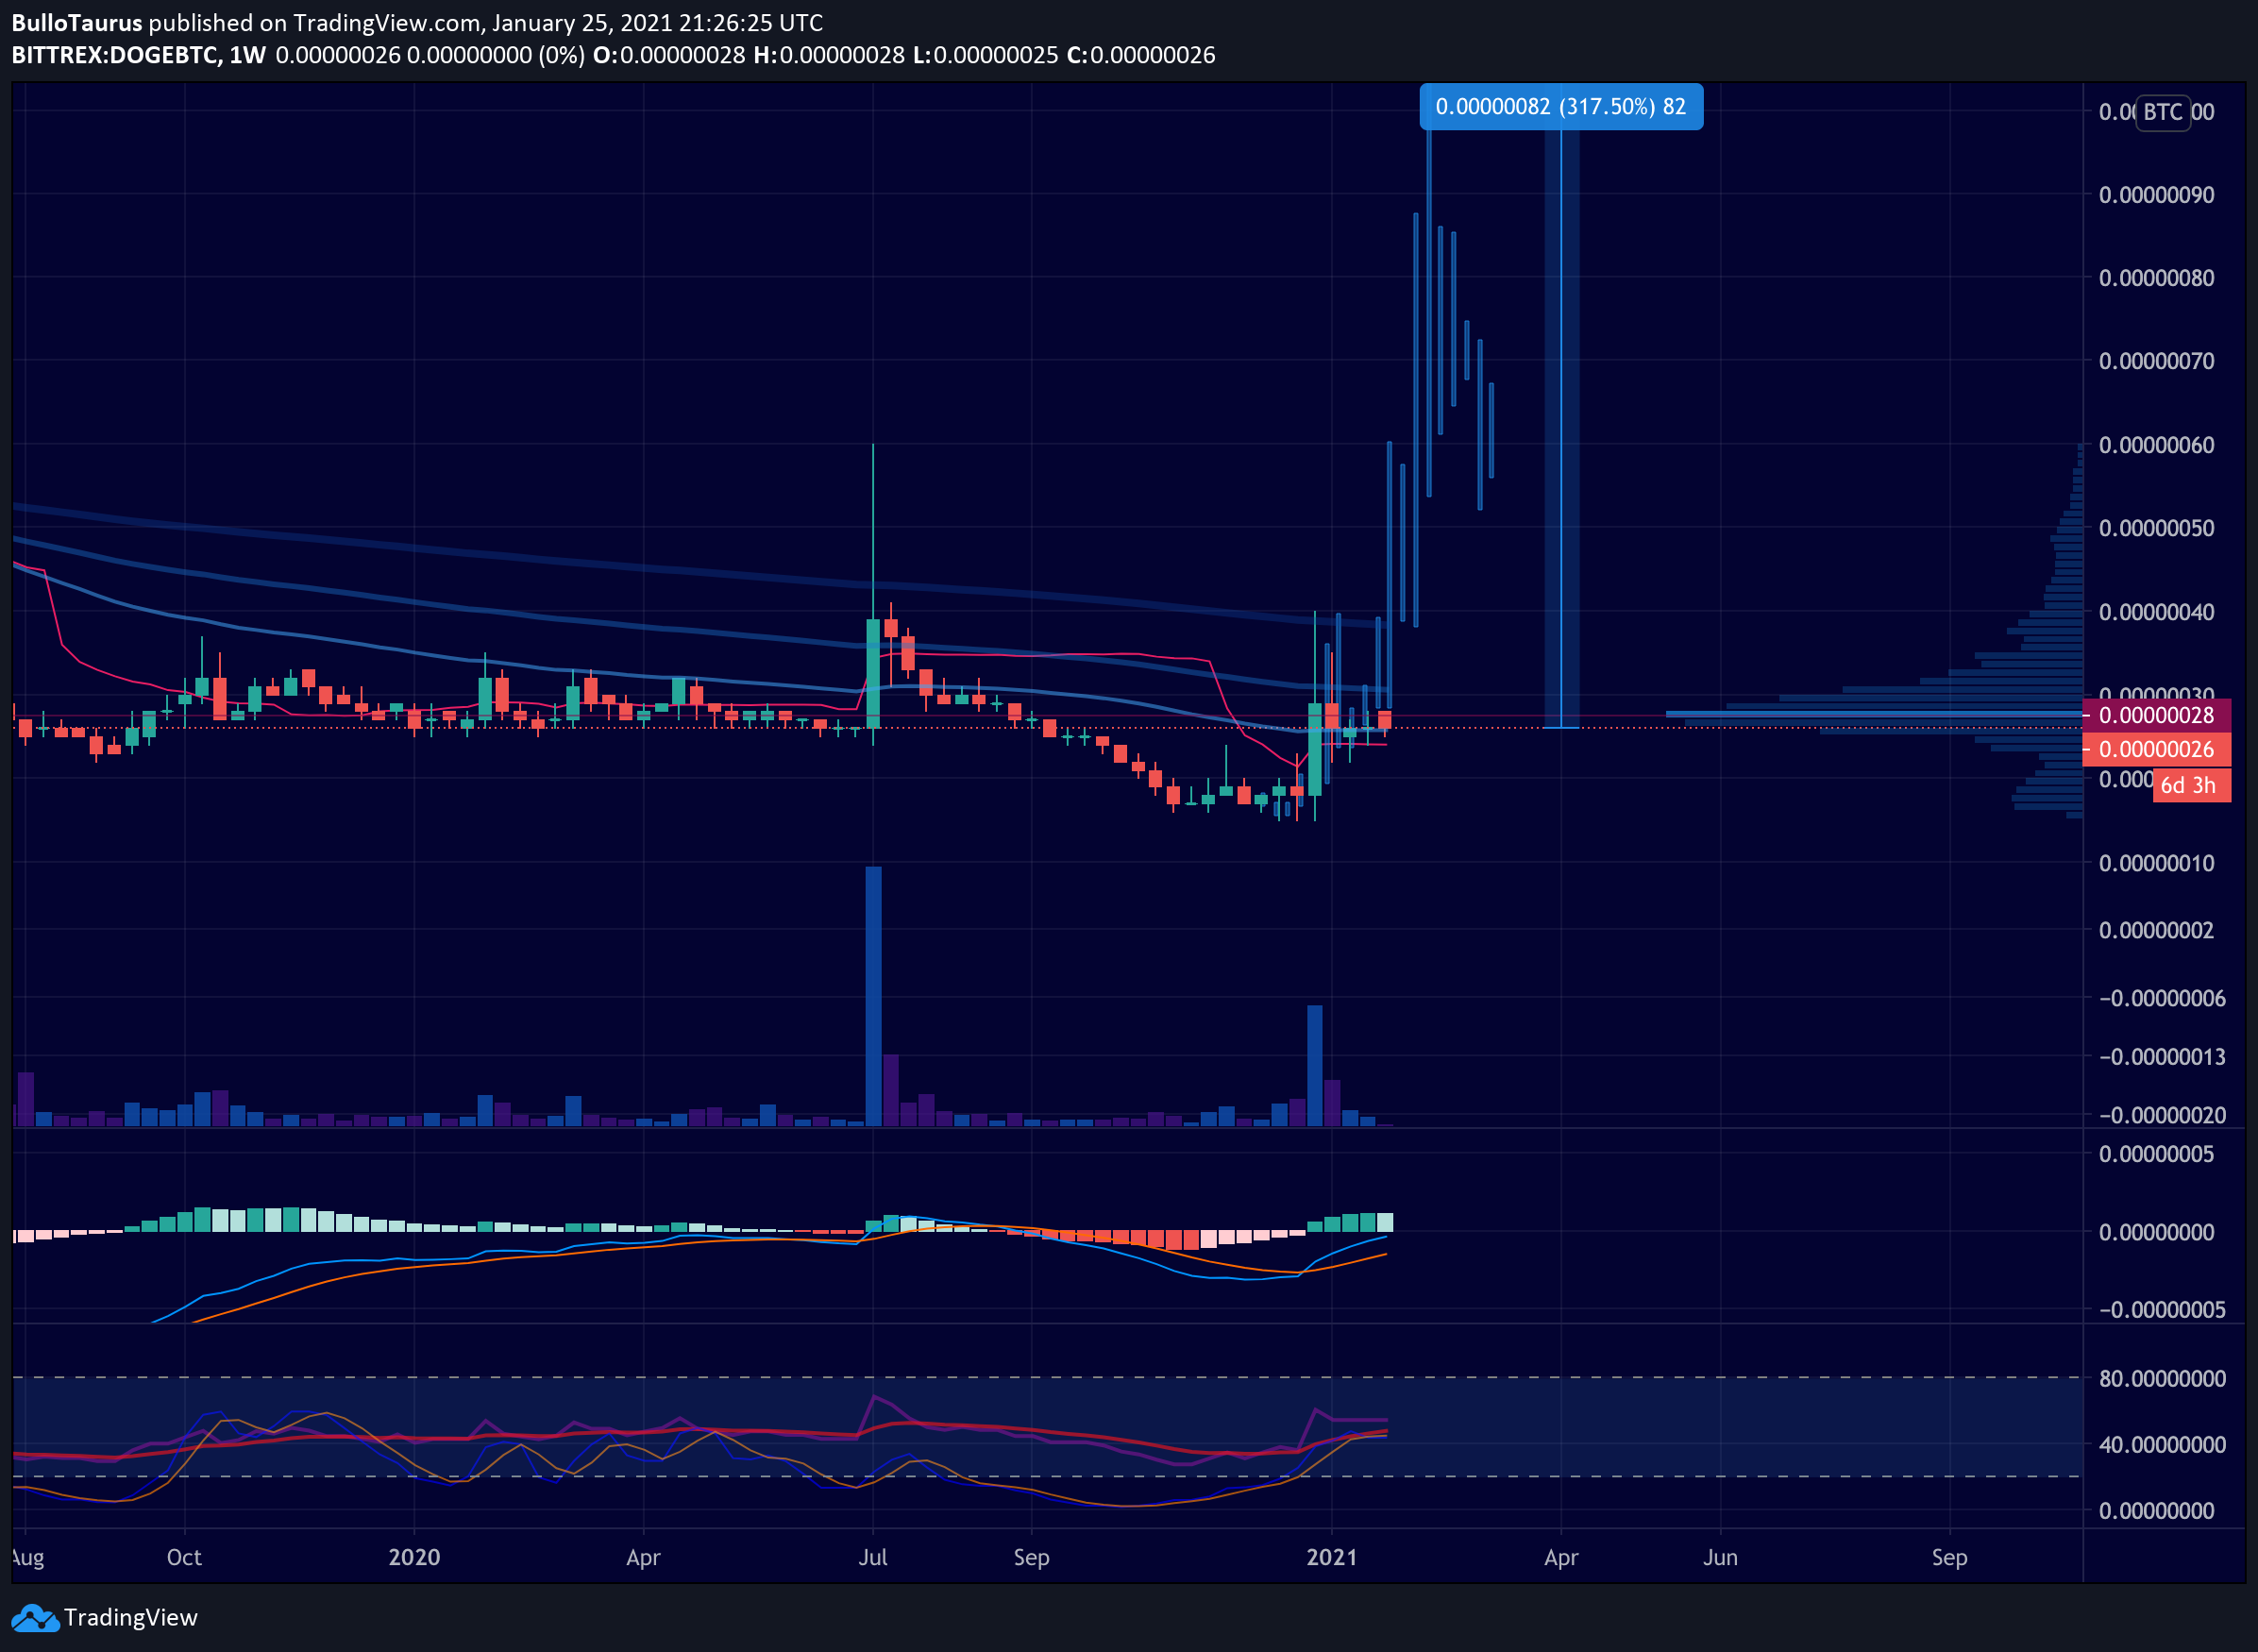Click the 0.00000040 price axis label
The width and height of the screenshot is (2258, 1652).
2156,611
